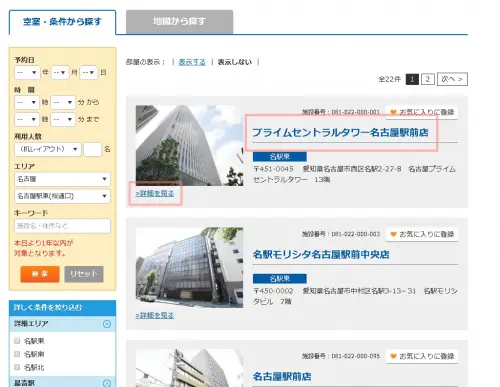Check the 名駅東 area checkbox
Viewport: 500px width, 387px height.
click(x=17, y=341)
